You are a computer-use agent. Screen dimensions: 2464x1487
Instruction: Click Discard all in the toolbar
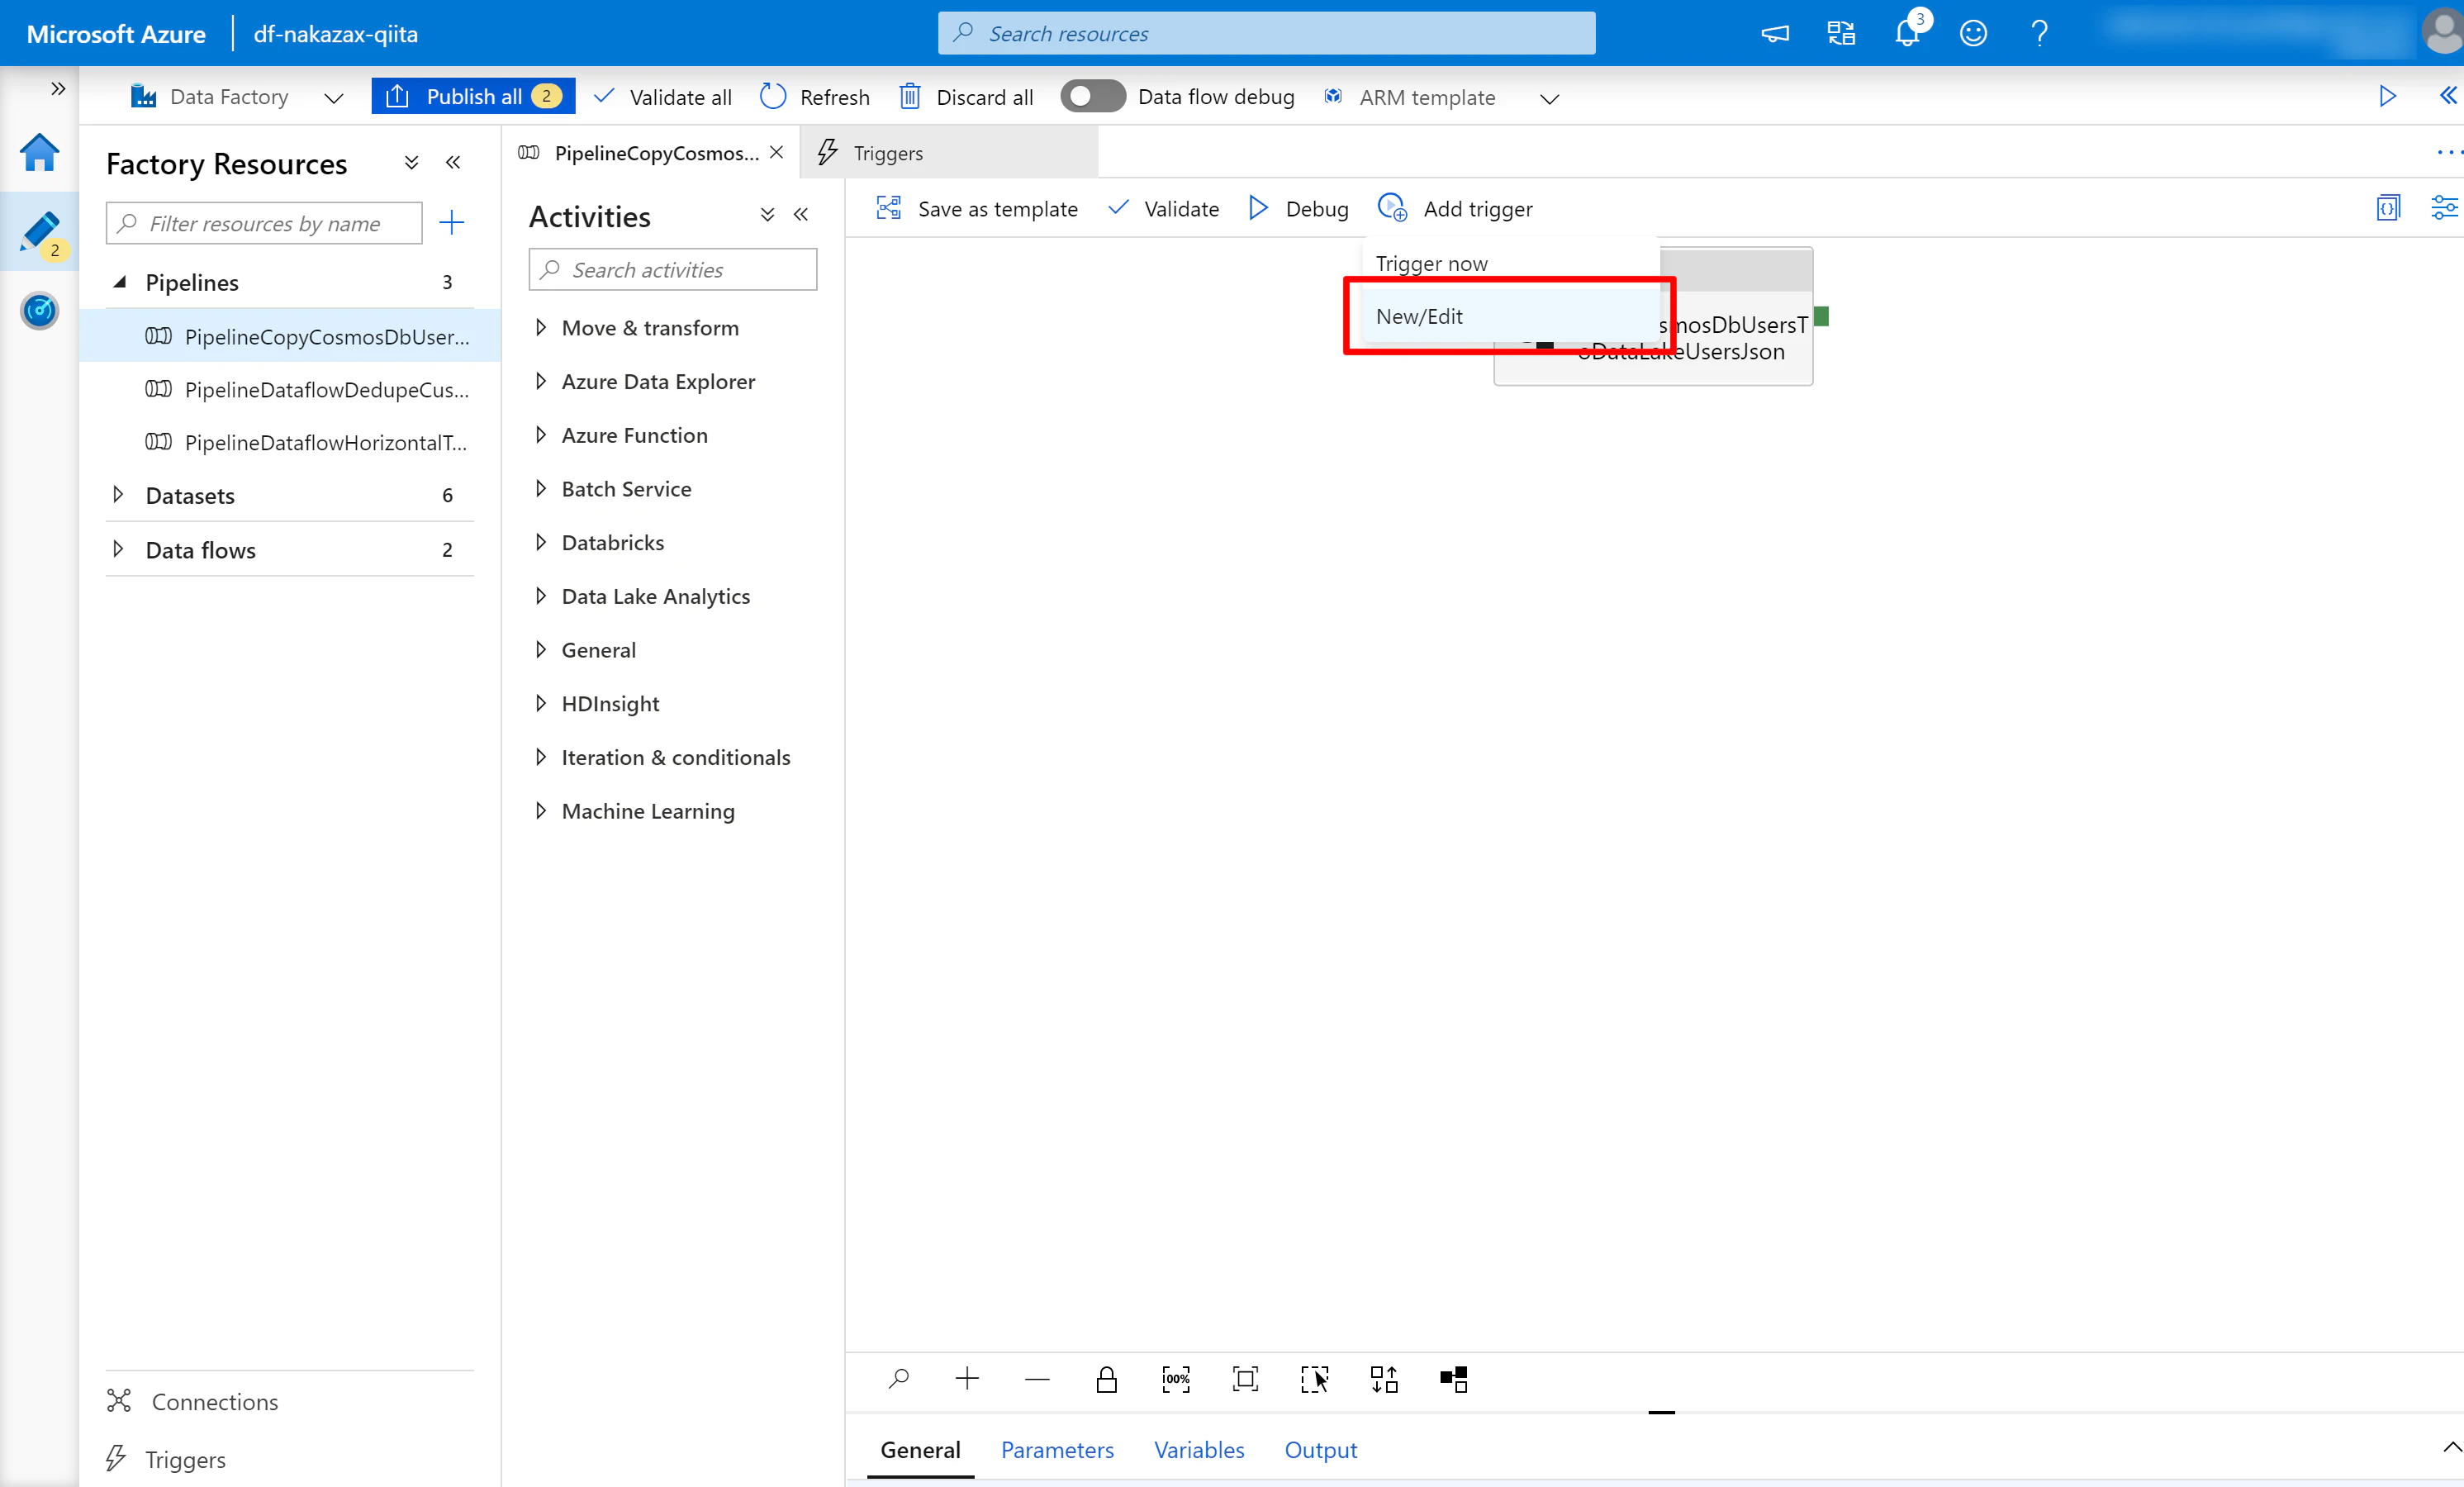pyautogui.click(x=966, y=97)
